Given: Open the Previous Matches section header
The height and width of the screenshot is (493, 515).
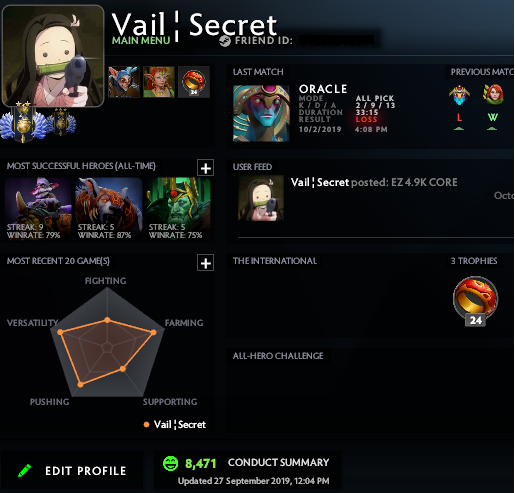Looking at the screenshot, I should click(x=481, y=72).
